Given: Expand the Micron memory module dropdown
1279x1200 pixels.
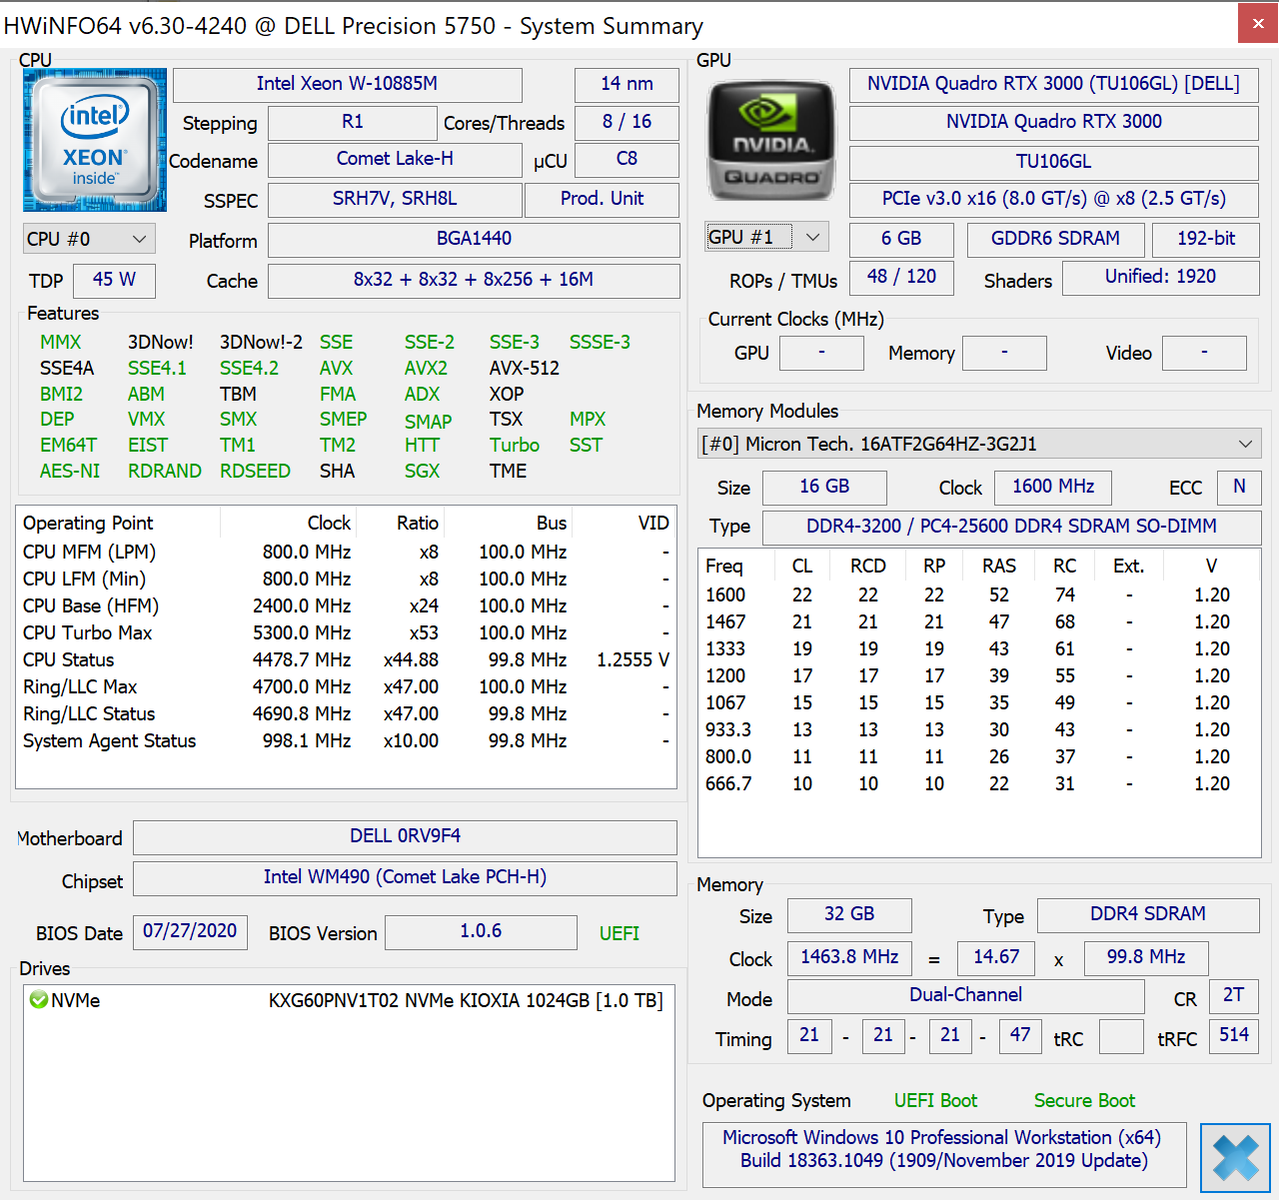Looking at the screenshot, I should (x=979, y=444).
